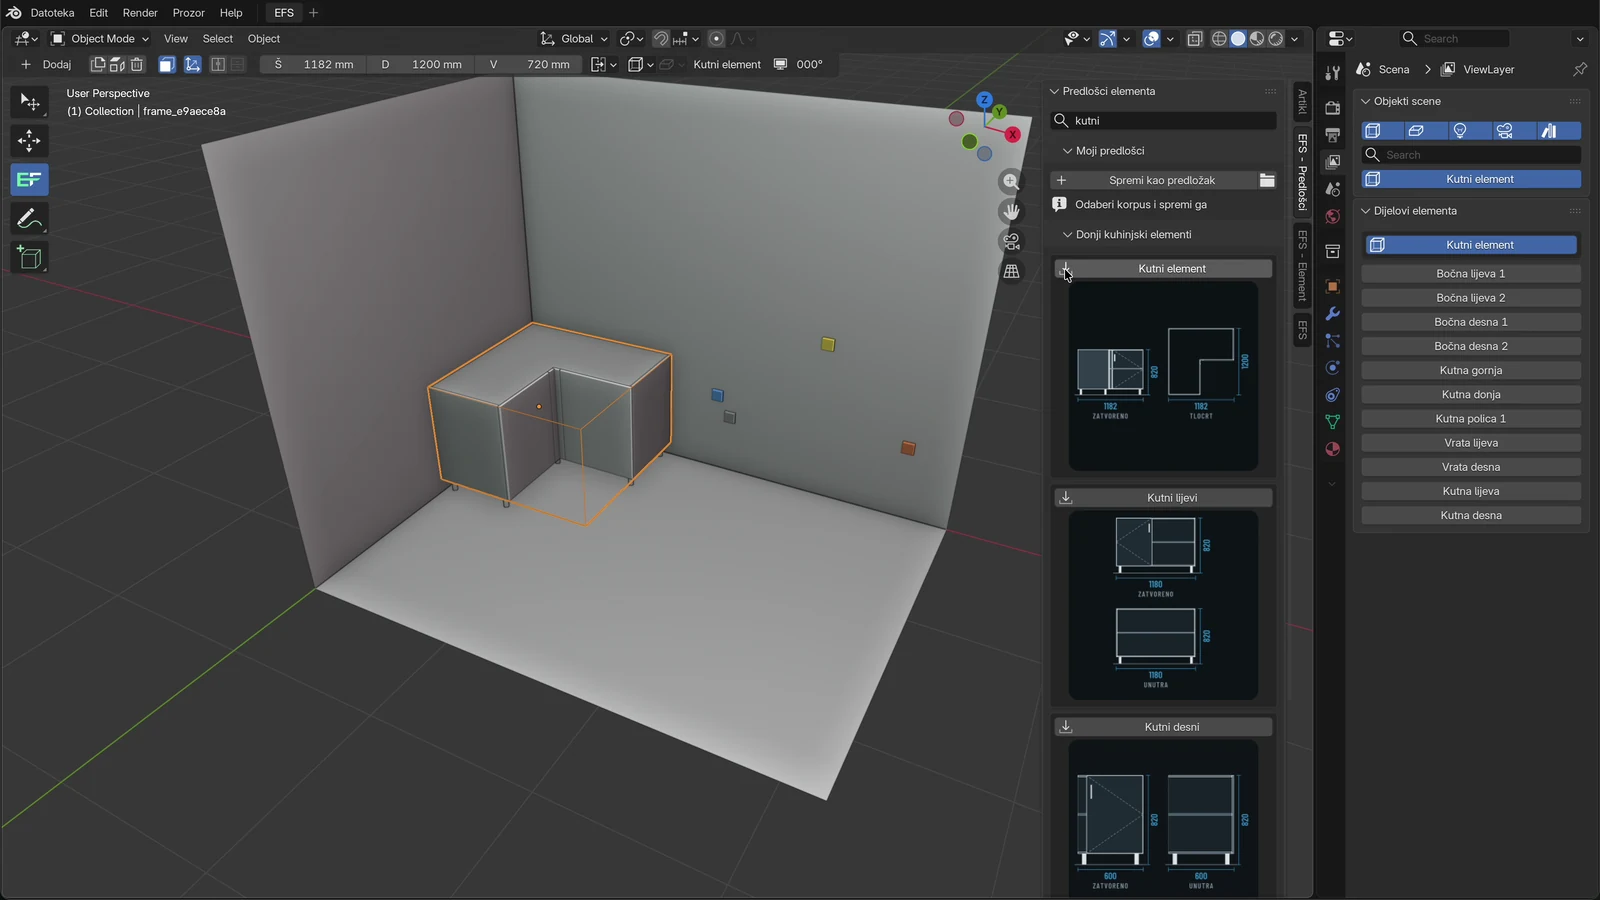This screenshot has height=900, width=1600.
Task: Enable wireframe shading mode
Action: point(1219,39)
